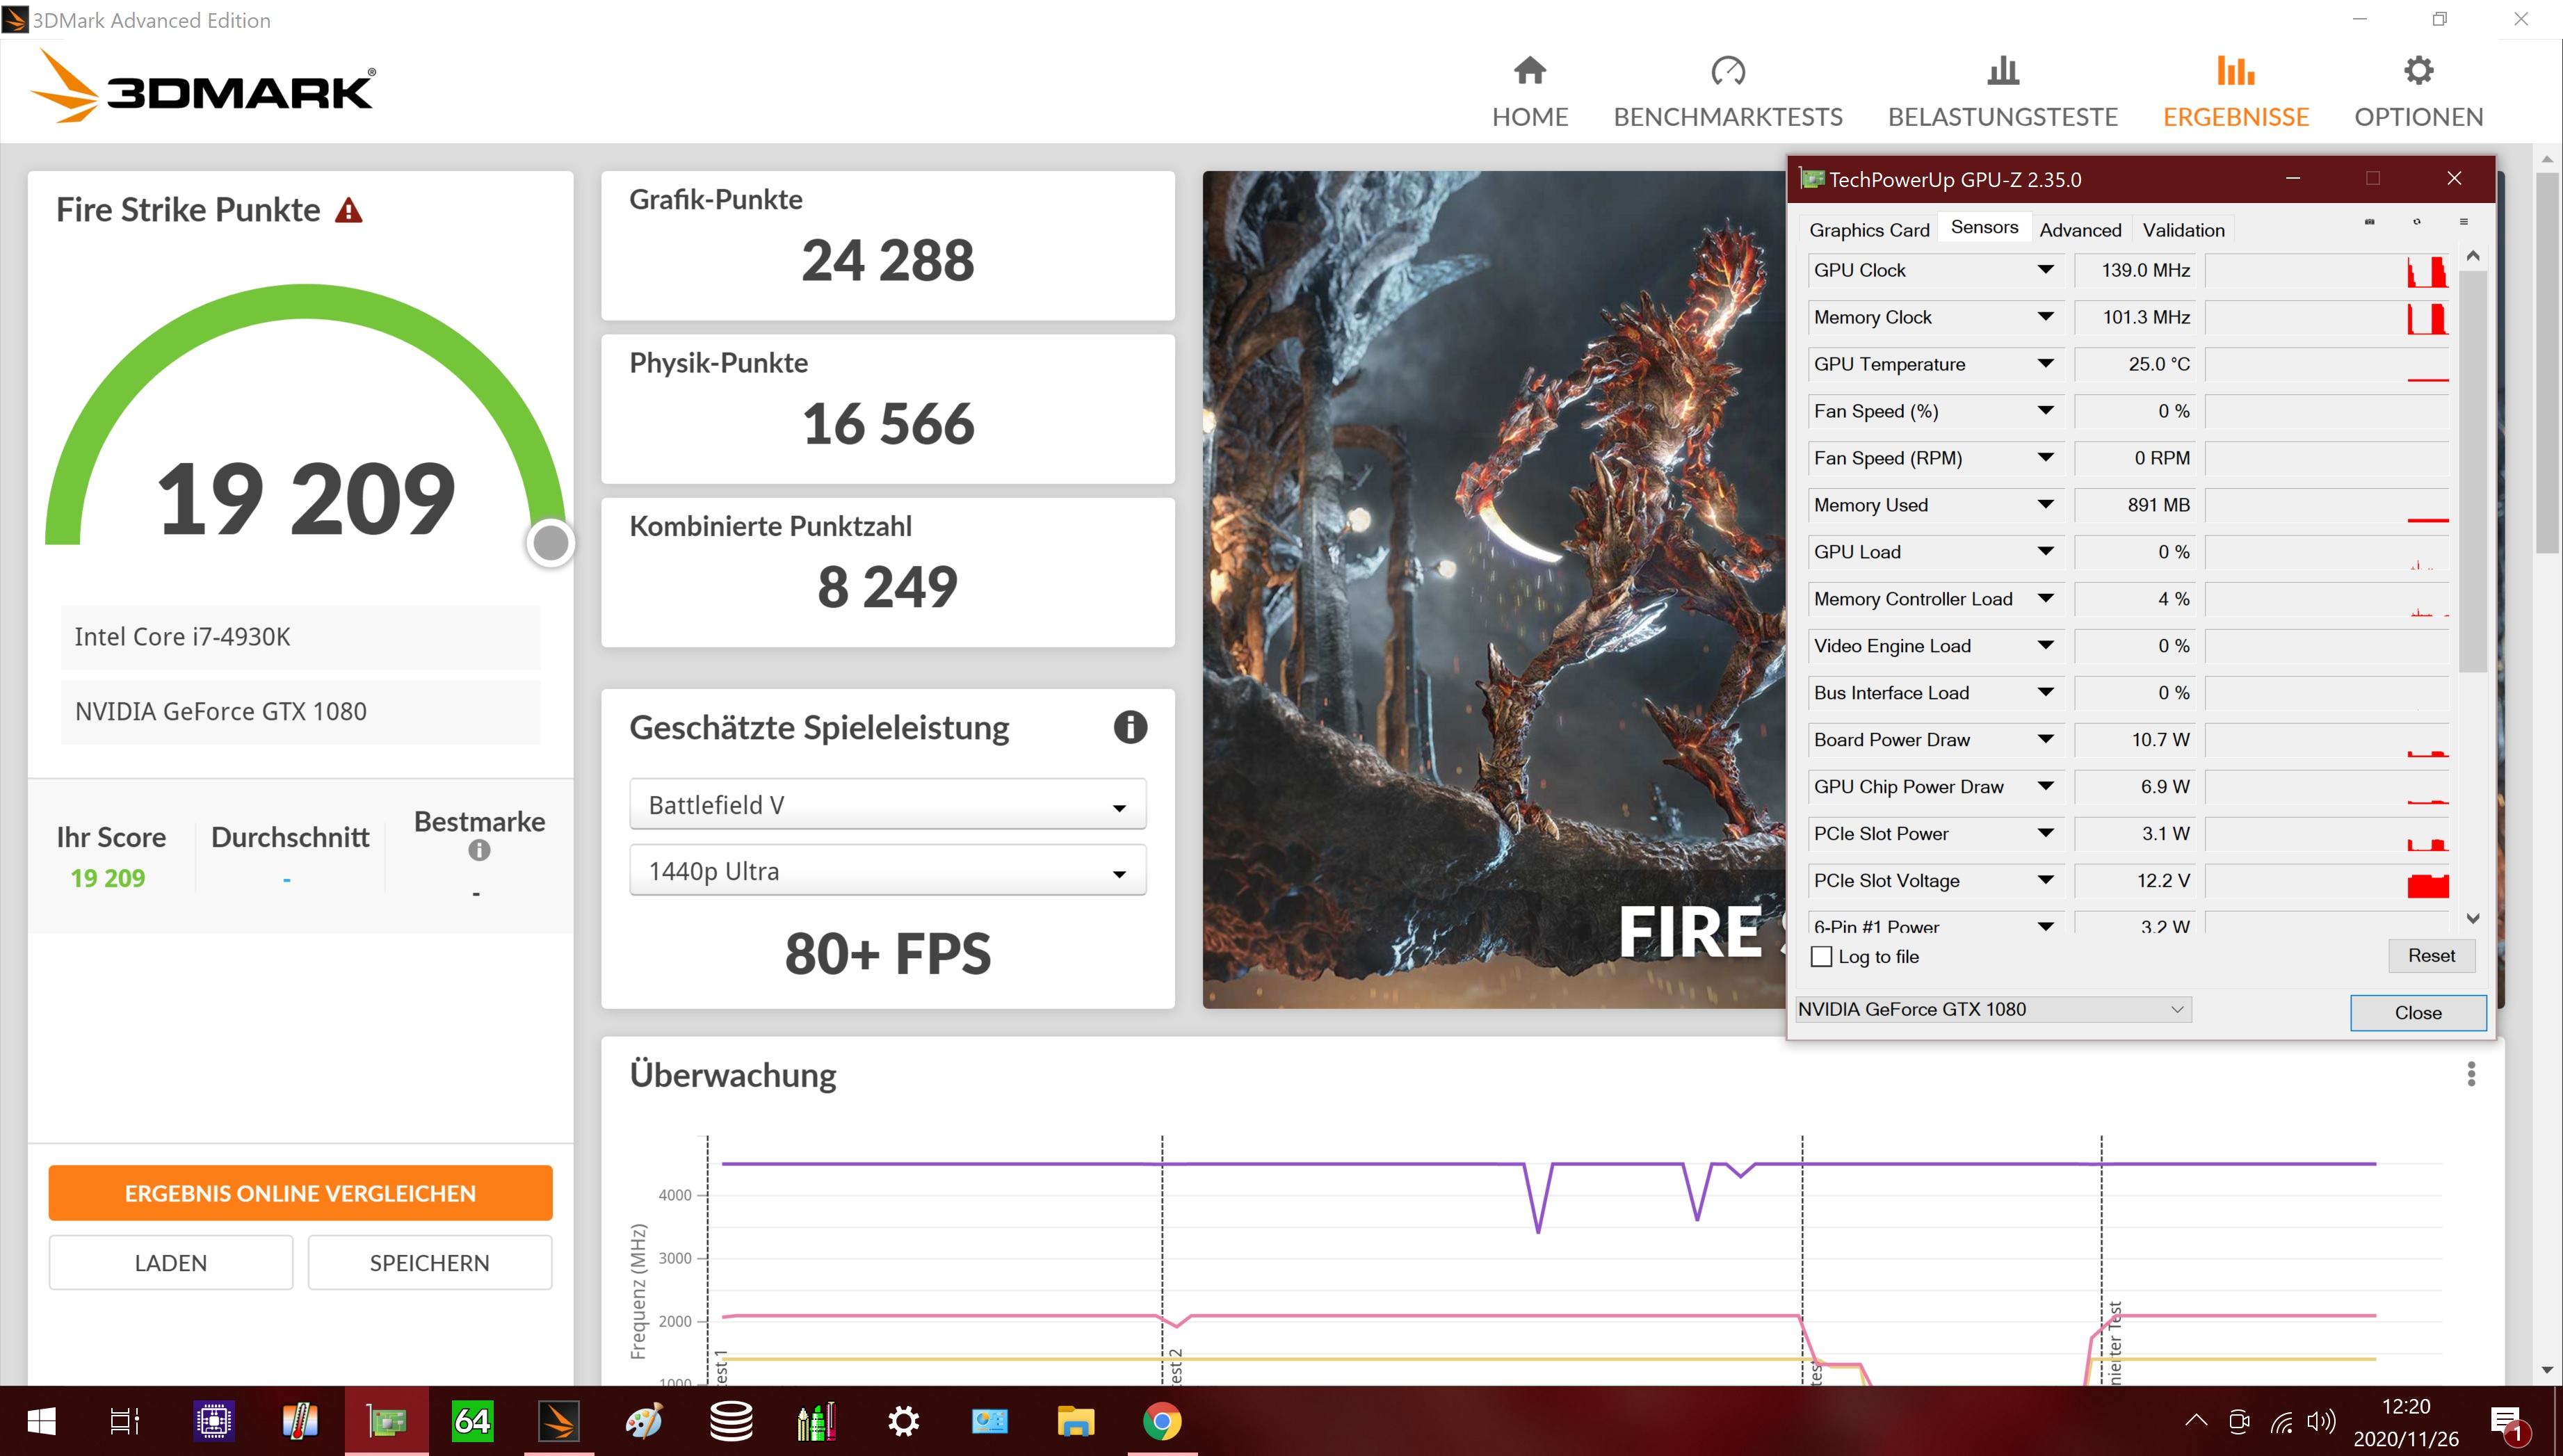Open the green 64 app on the taskbar
This screenshot has width=2563, height=1456.
(x=472, y=1421)
